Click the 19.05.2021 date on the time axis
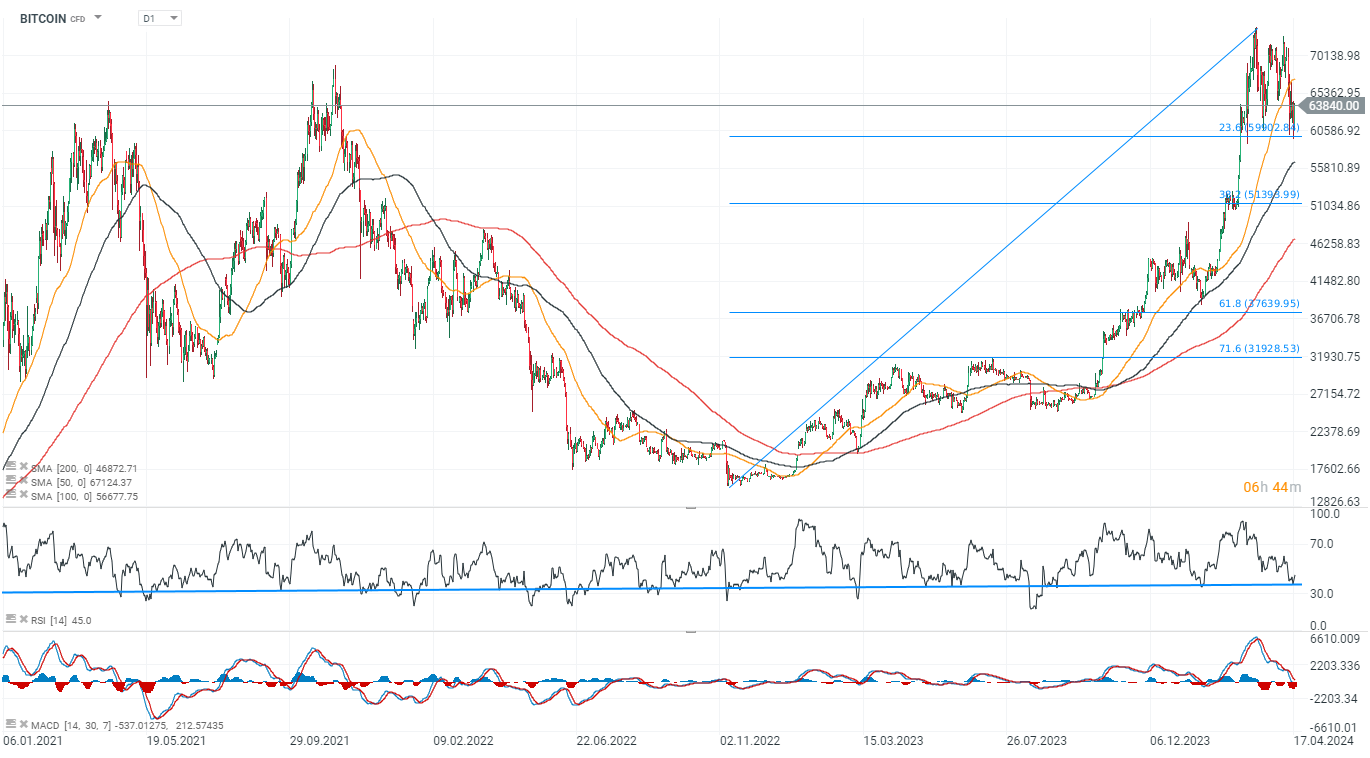 pyautogui.click(x=176, y=741)
